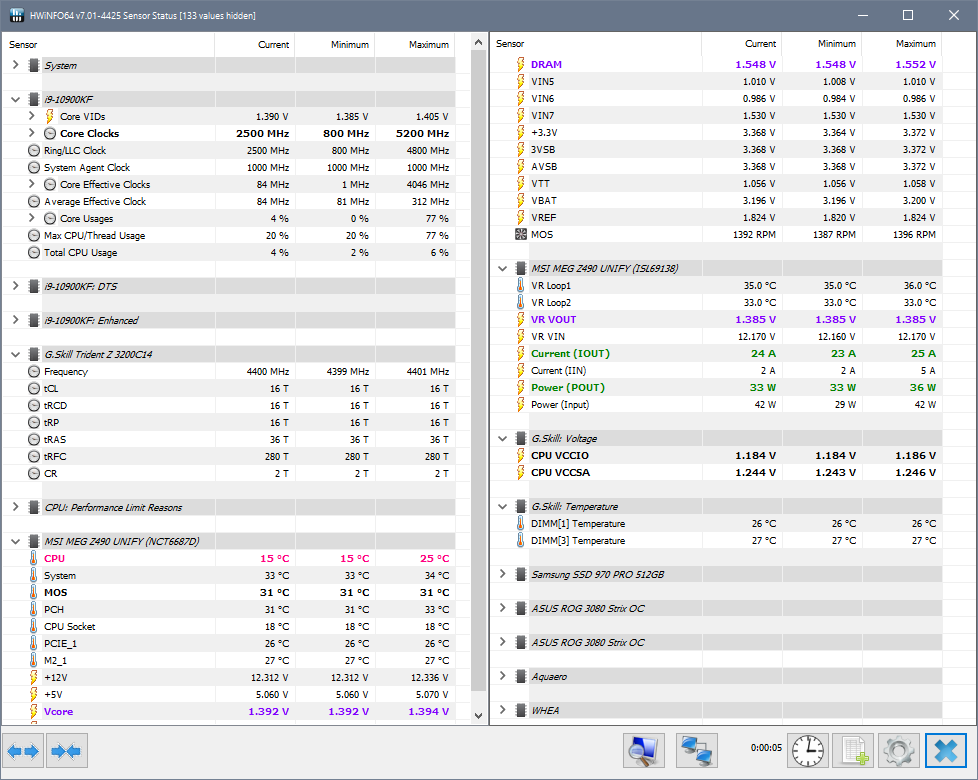978x780 pixels.
Task: Click the collapse columns arrows button
Action: click(x=67, y=751)
